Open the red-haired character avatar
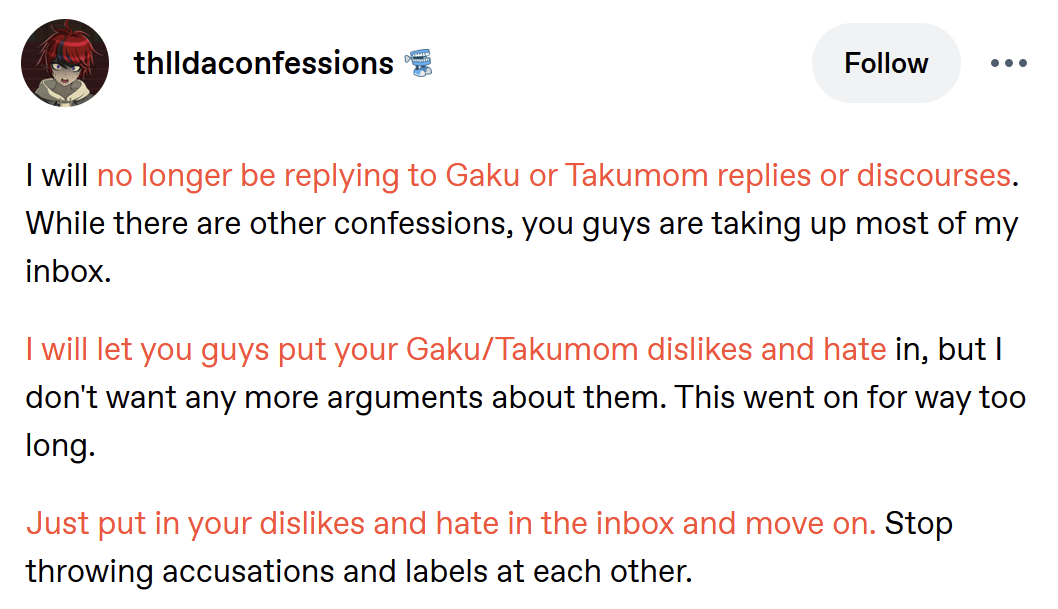This screenshot has width=1058, height=609. [x=65, y=63]
